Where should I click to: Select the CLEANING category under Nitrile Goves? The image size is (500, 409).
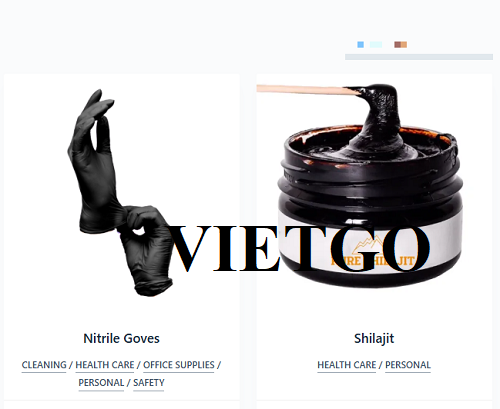pyautogui.click(x=44, y=365)
